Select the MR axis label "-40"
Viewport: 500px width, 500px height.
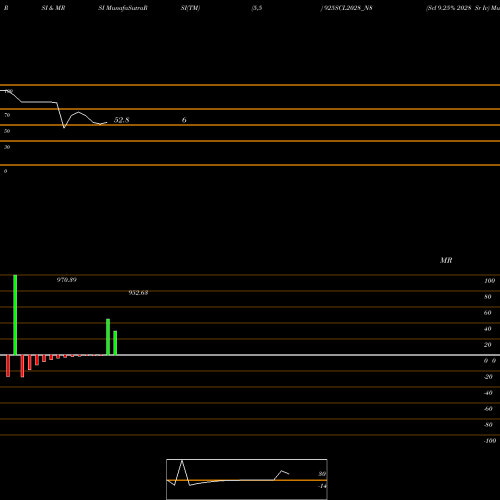coord(488,393)
